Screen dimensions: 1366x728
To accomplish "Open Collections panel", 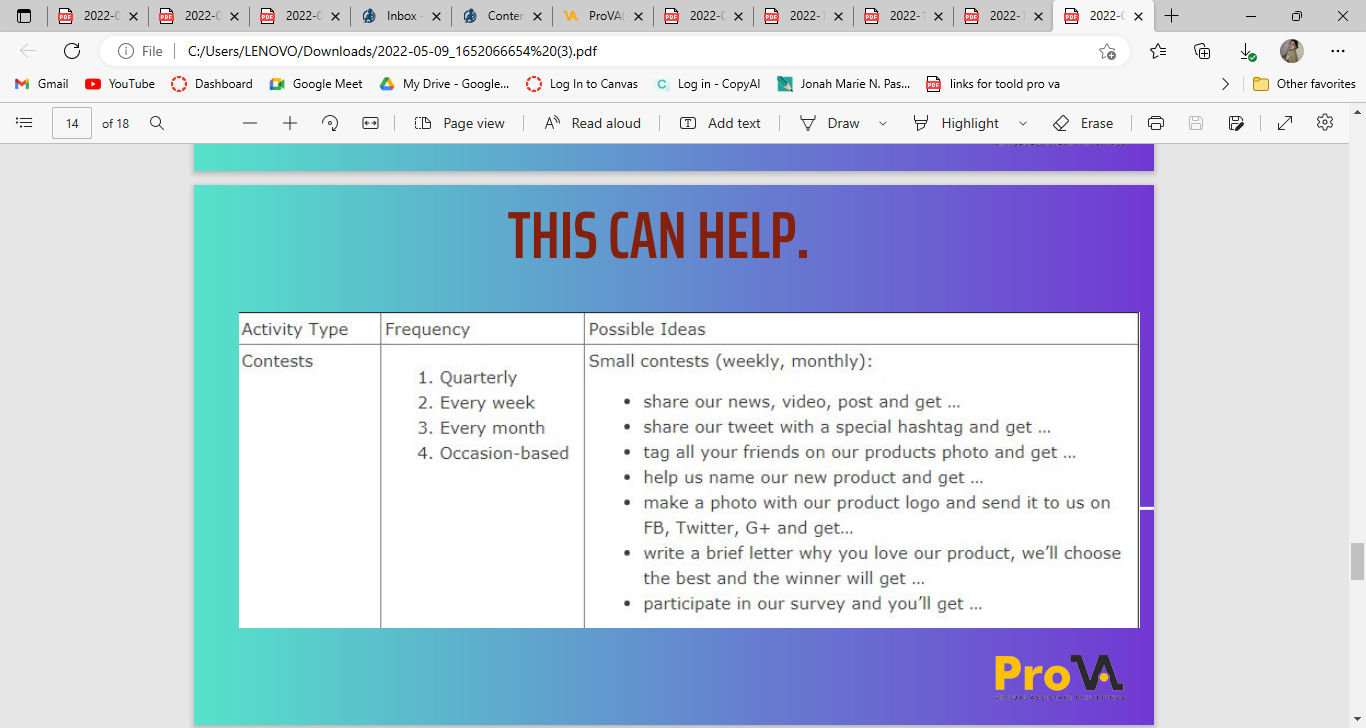I will [x=1203, y=51].
